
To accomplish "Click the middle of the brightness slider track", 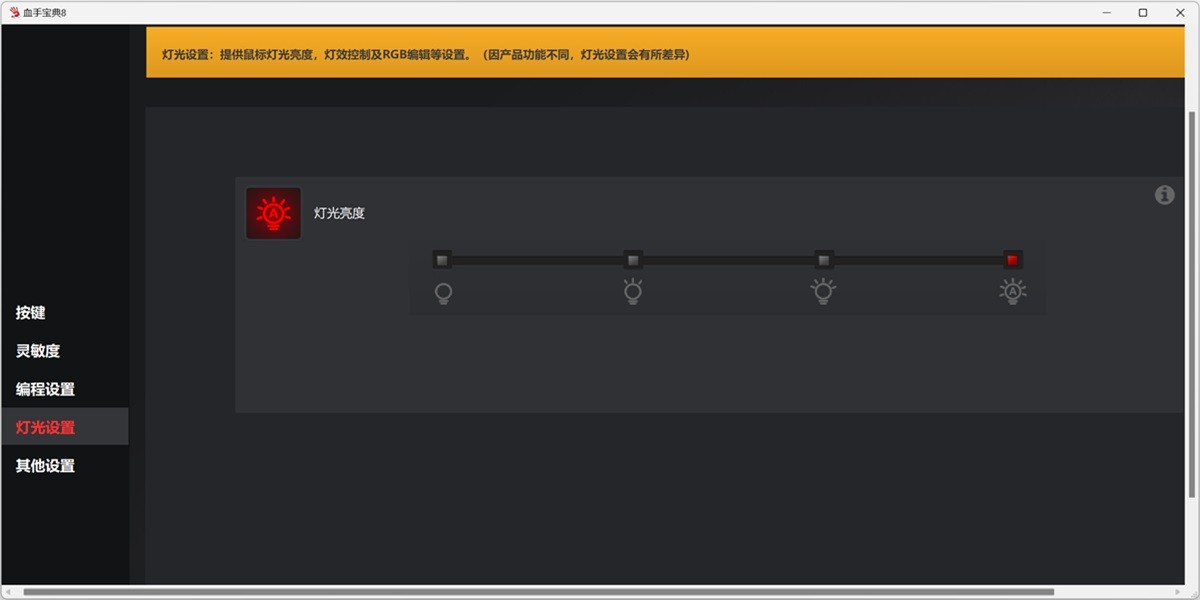I will coord(728,259).
